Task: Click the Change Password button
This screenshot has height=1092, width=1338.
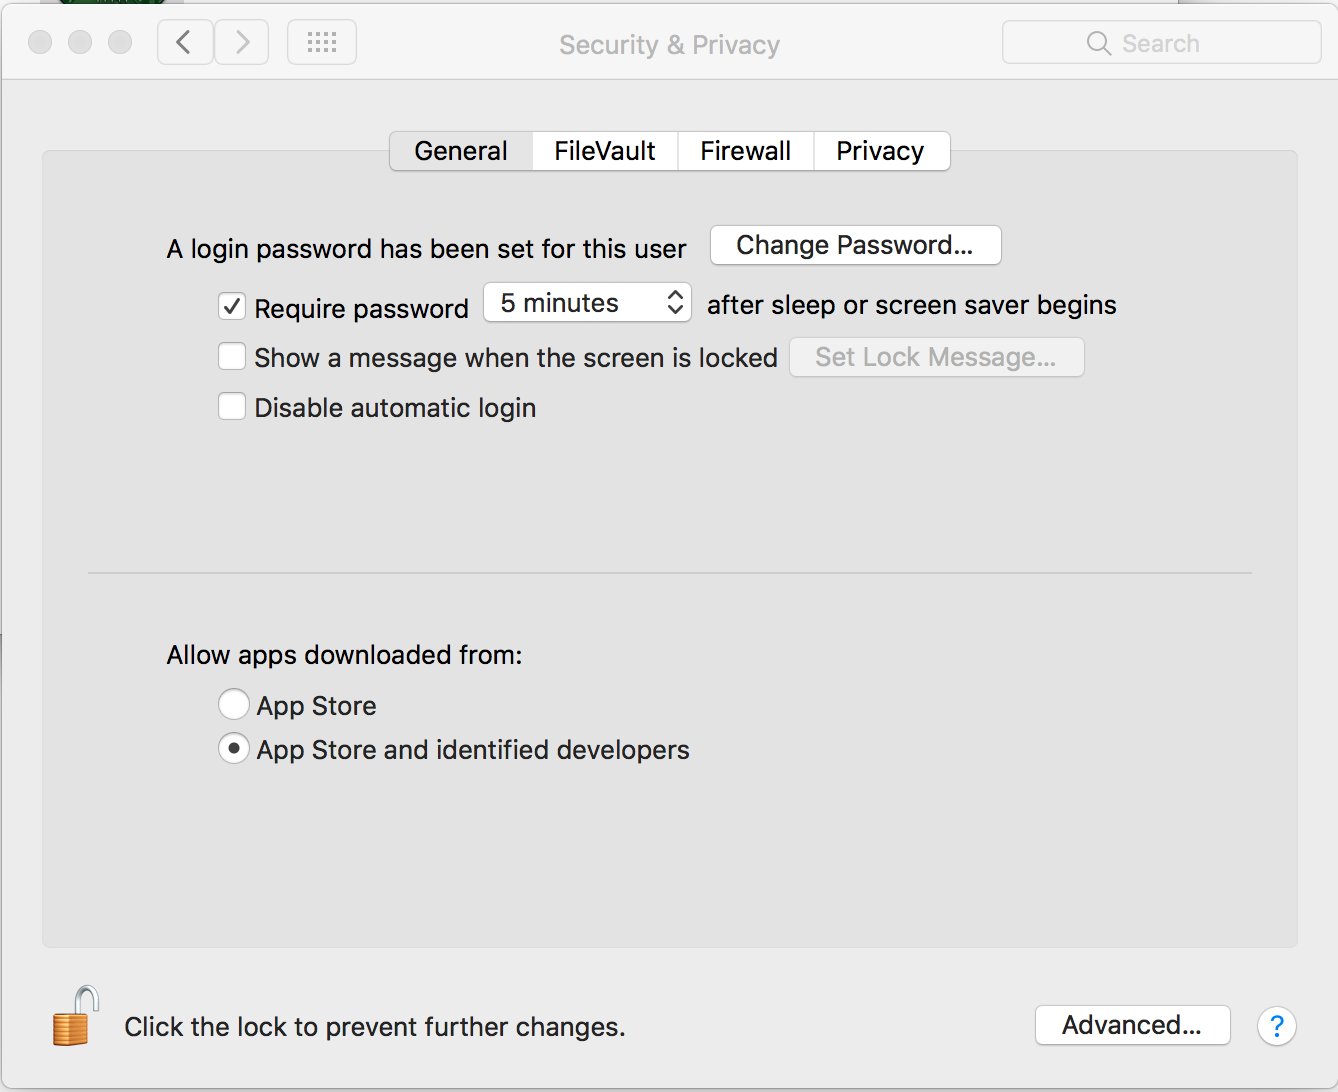Action: 855,245
